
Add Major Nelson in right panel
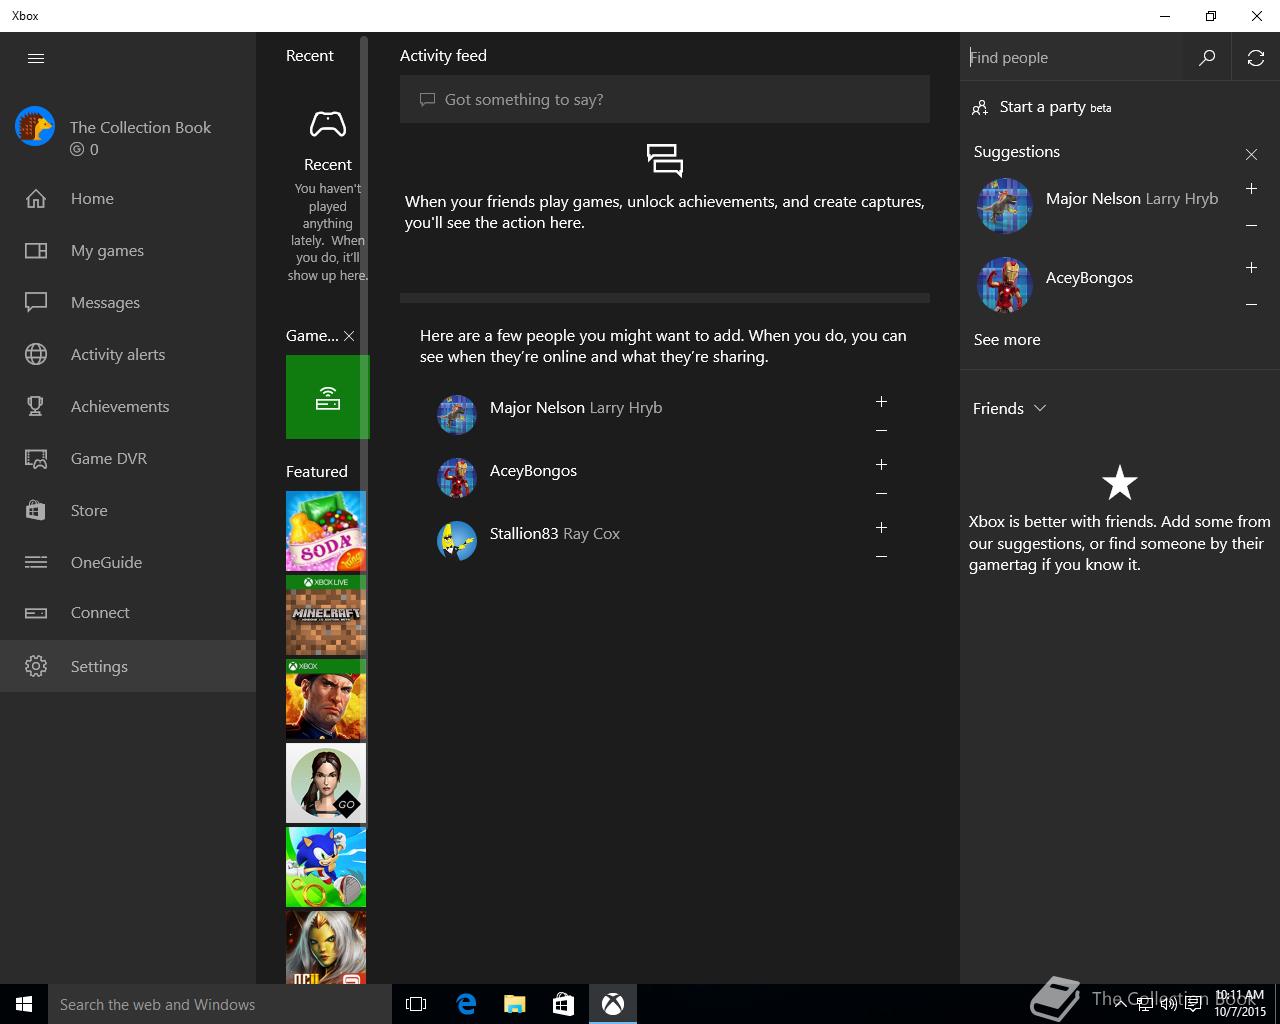click(x=1251, y=188)
